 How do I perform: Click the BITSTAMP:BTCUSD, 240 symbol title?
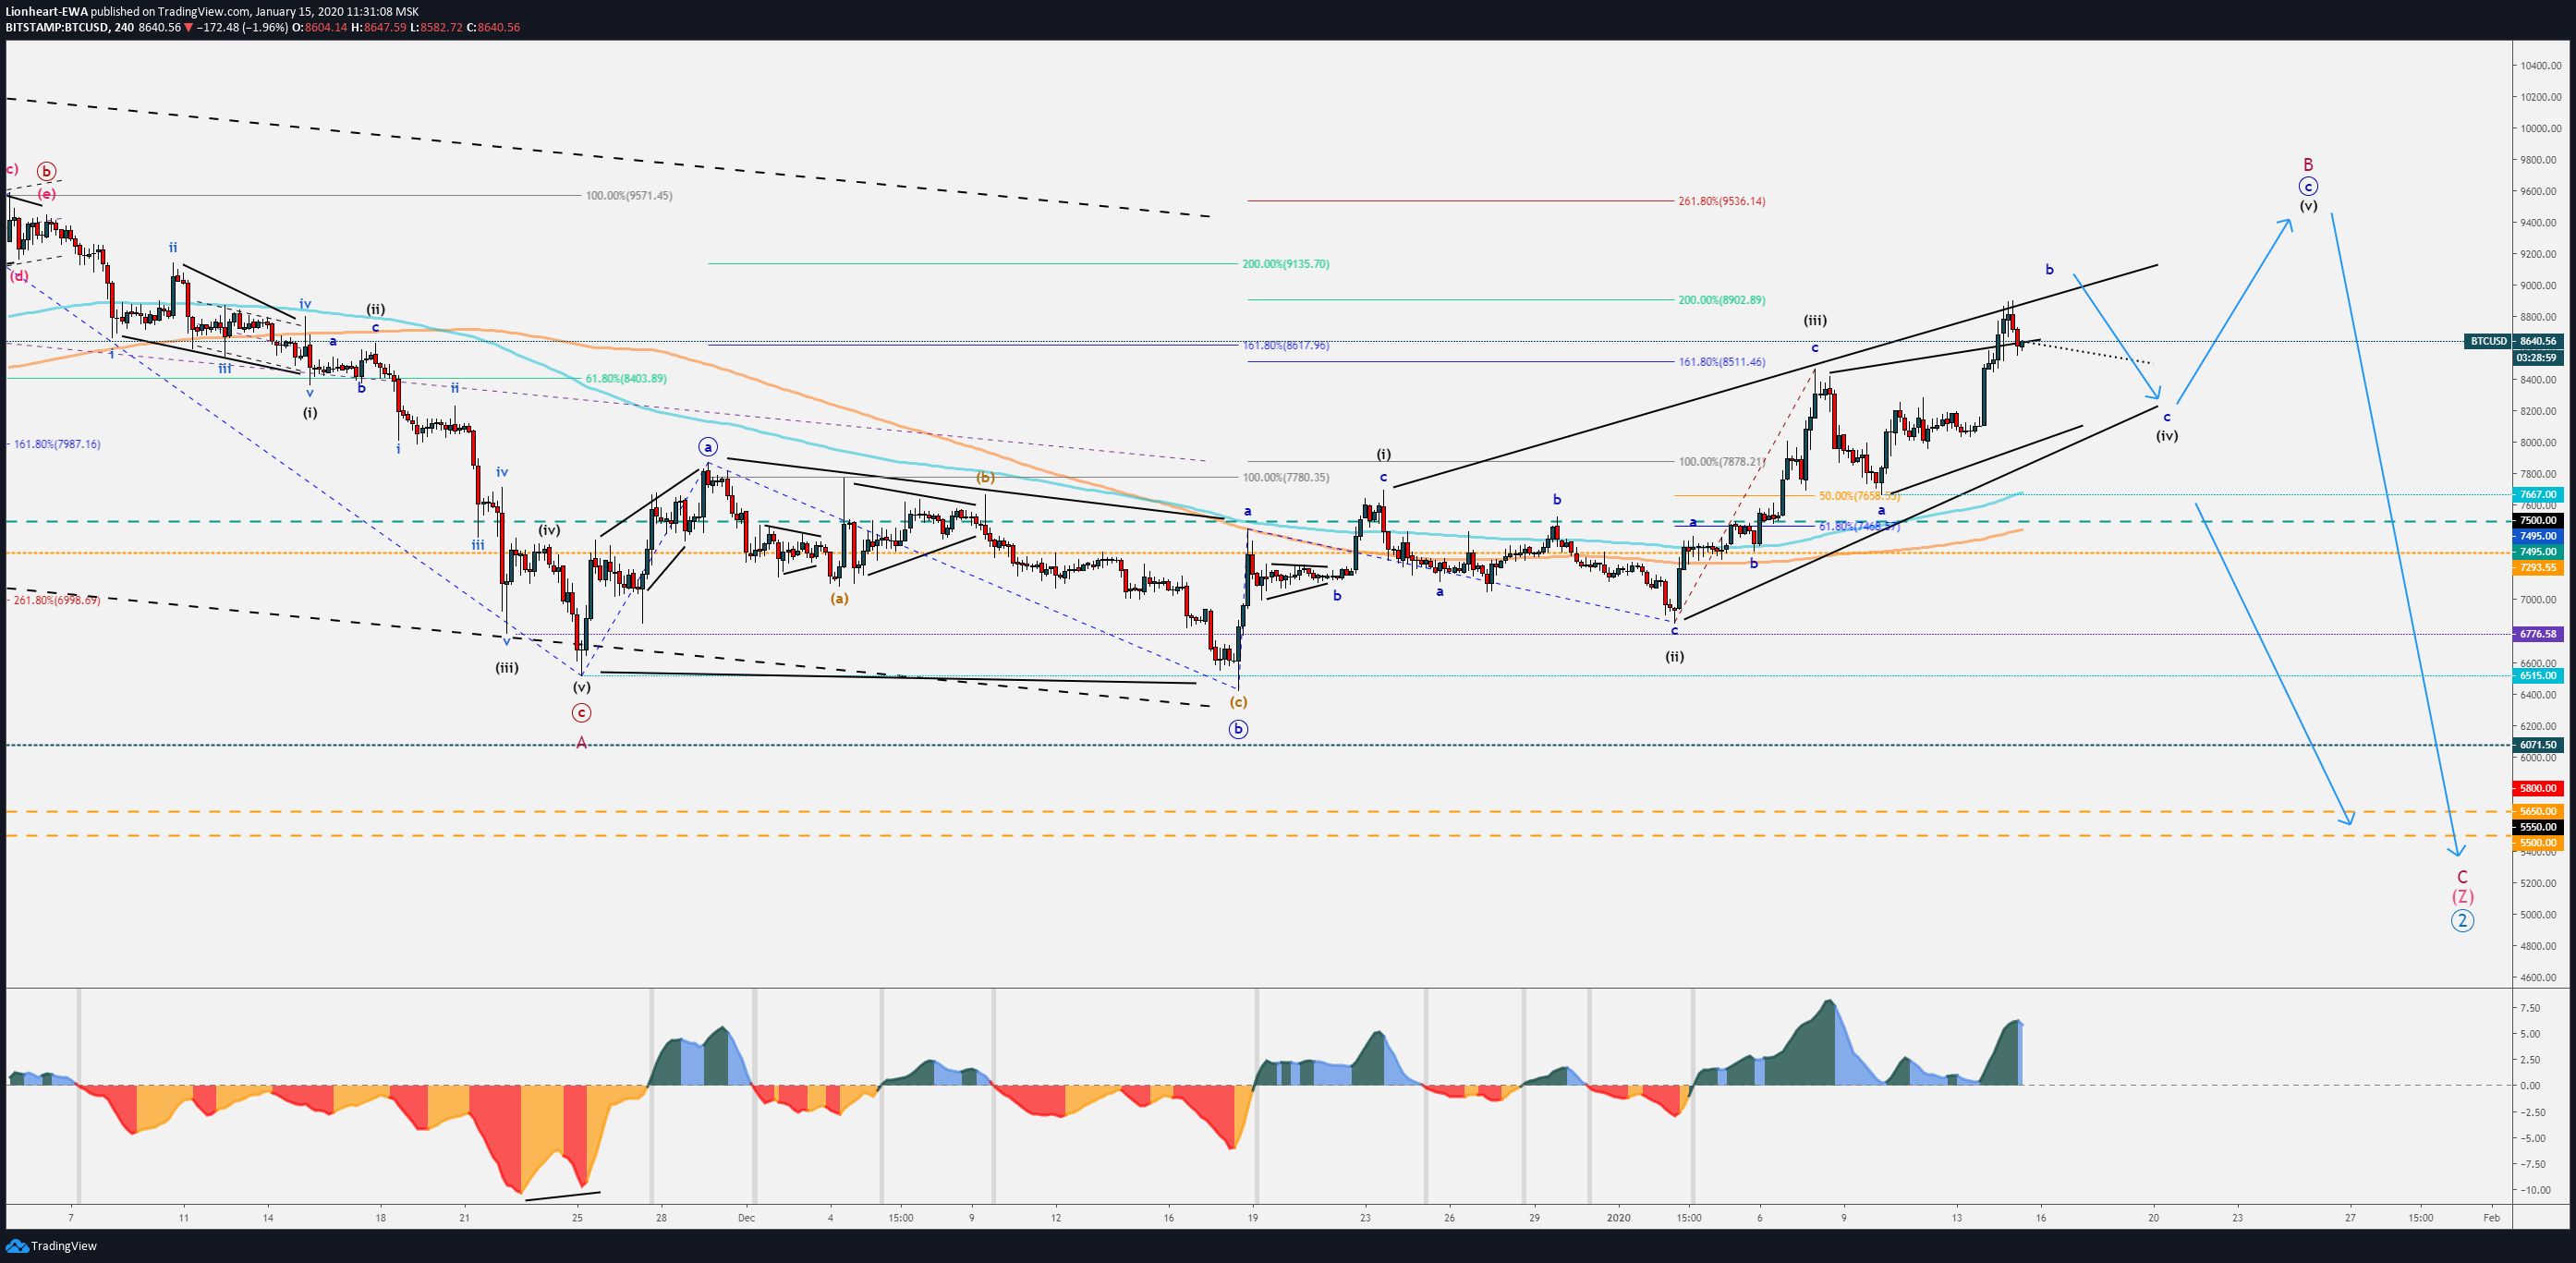coord(70,27)
